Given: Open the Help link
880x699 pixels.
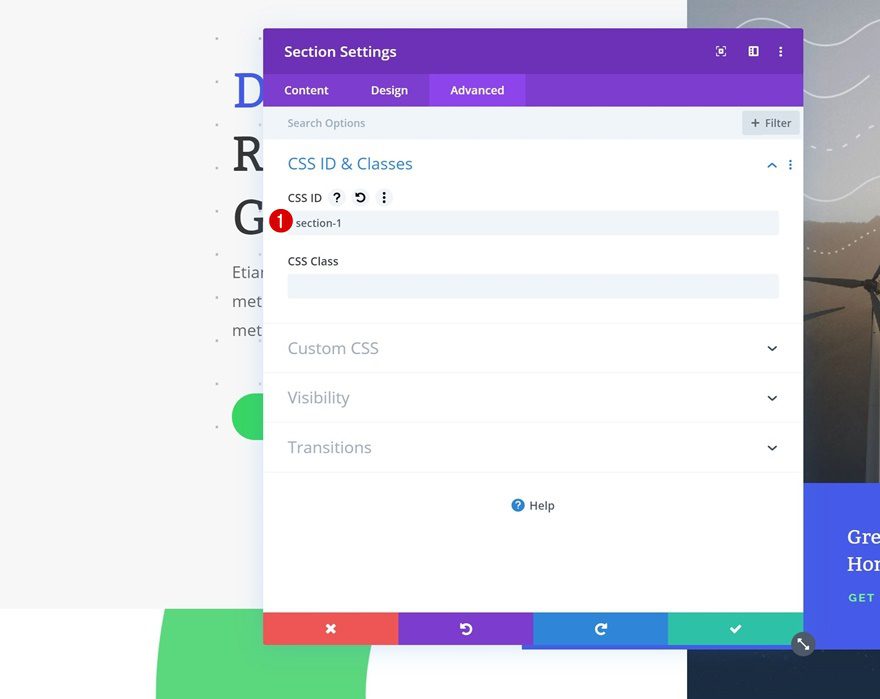Looking at the screenshot, I should click(542, 505).
